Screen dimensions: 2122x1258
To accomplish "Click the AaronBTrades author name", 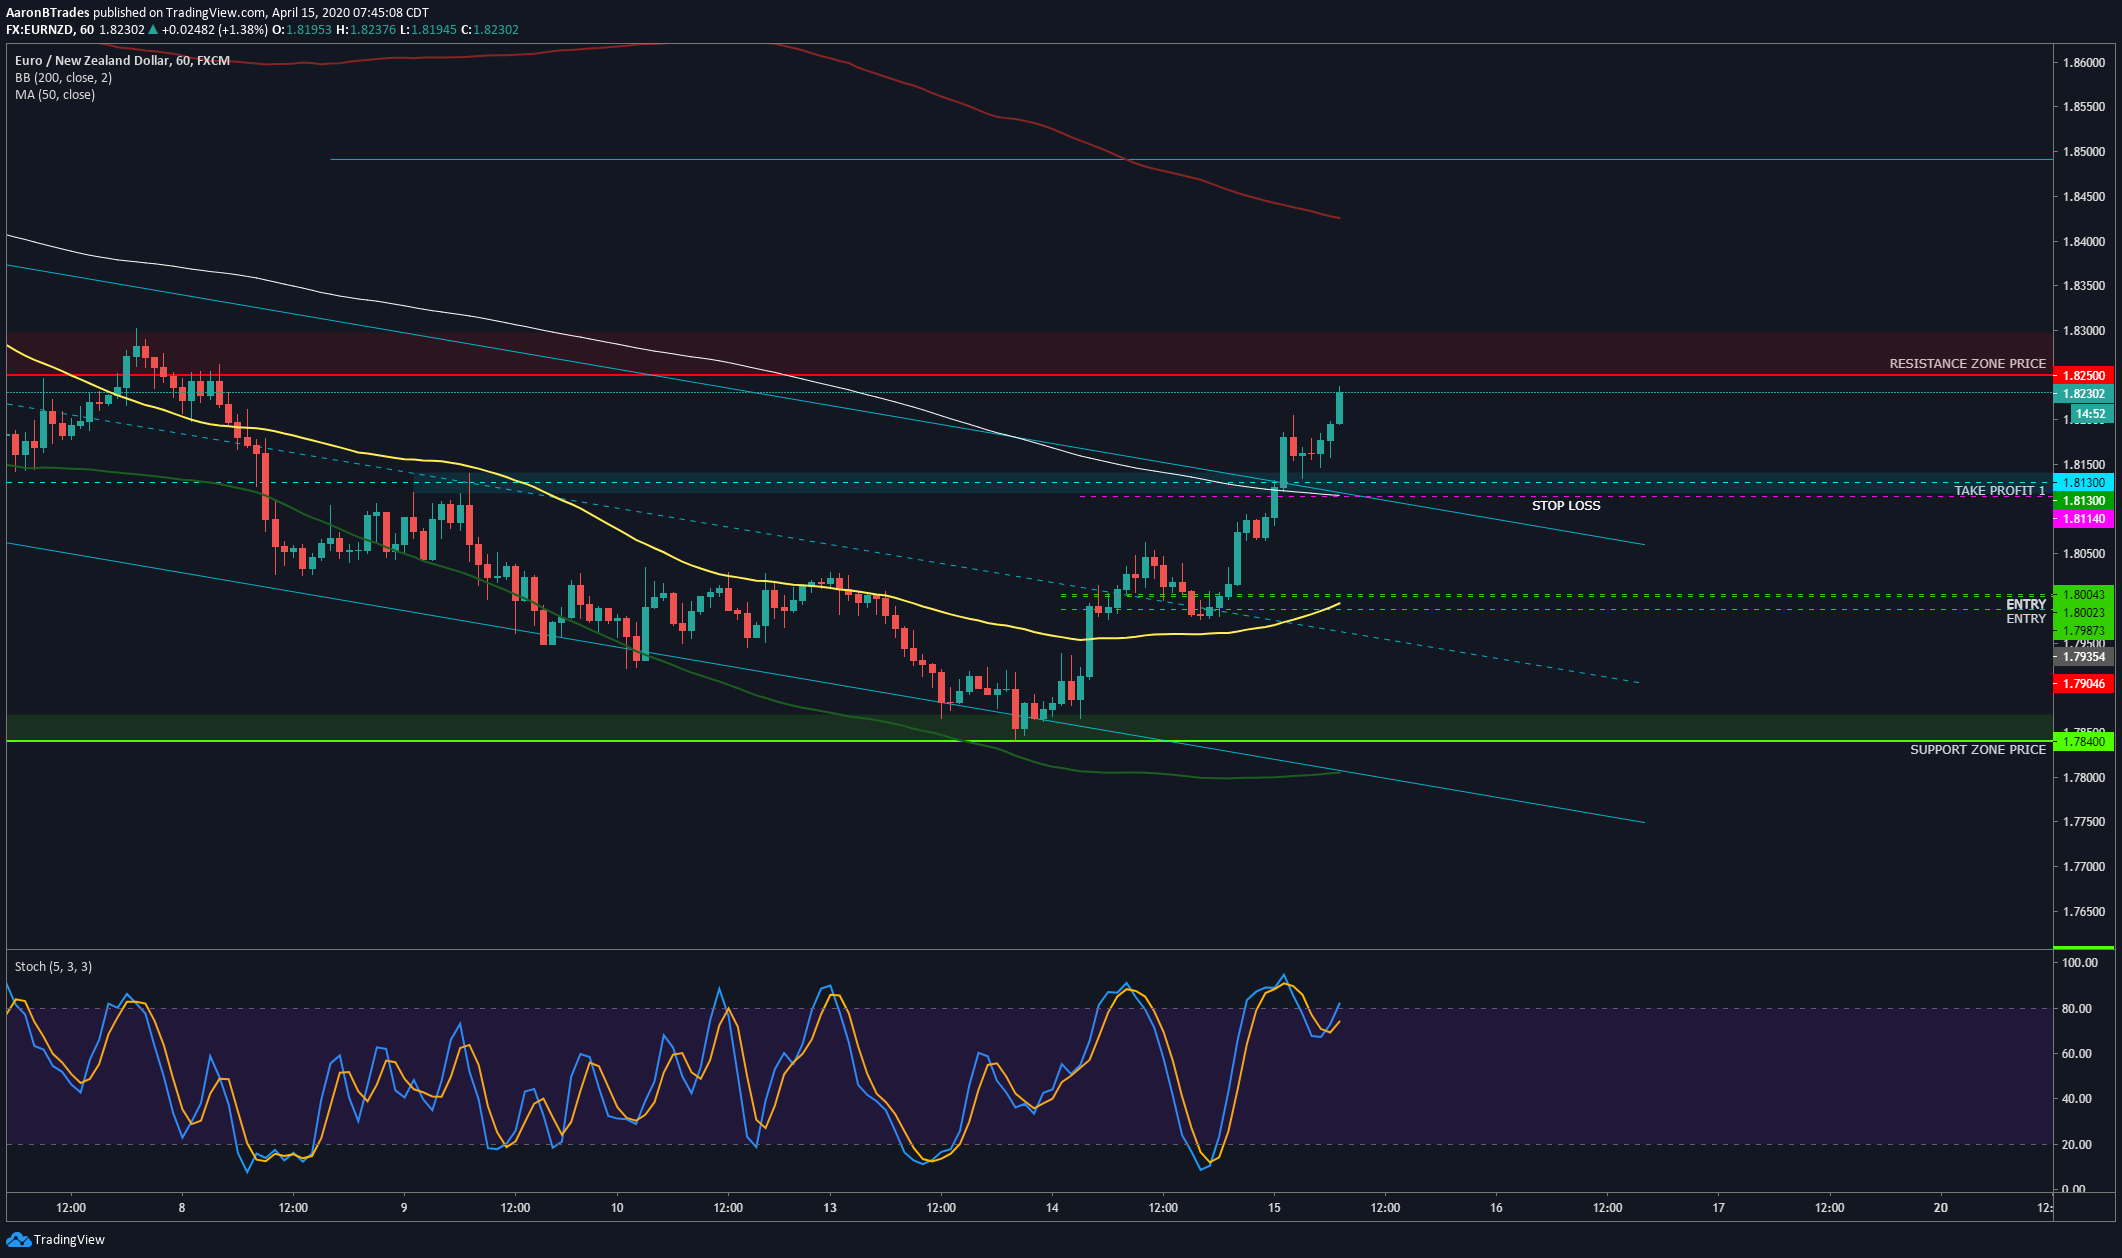I will click(48, 13).
